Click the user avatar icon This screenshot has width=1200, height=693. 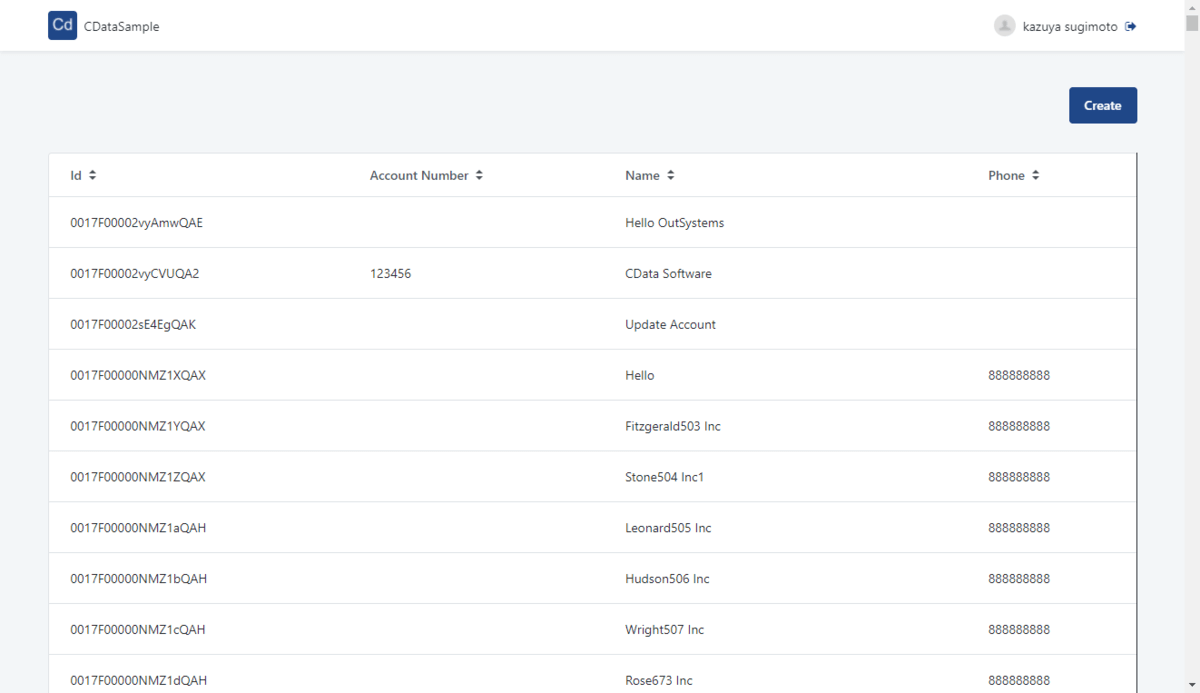click(x=1004, y=26)
